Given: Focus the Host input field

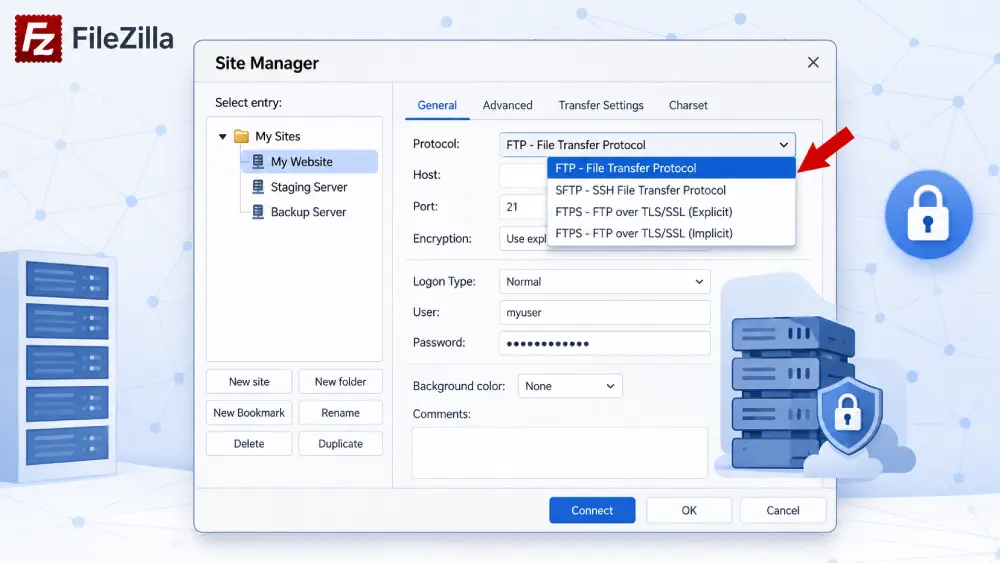Looking at the screenshot, I should (523, 175).
